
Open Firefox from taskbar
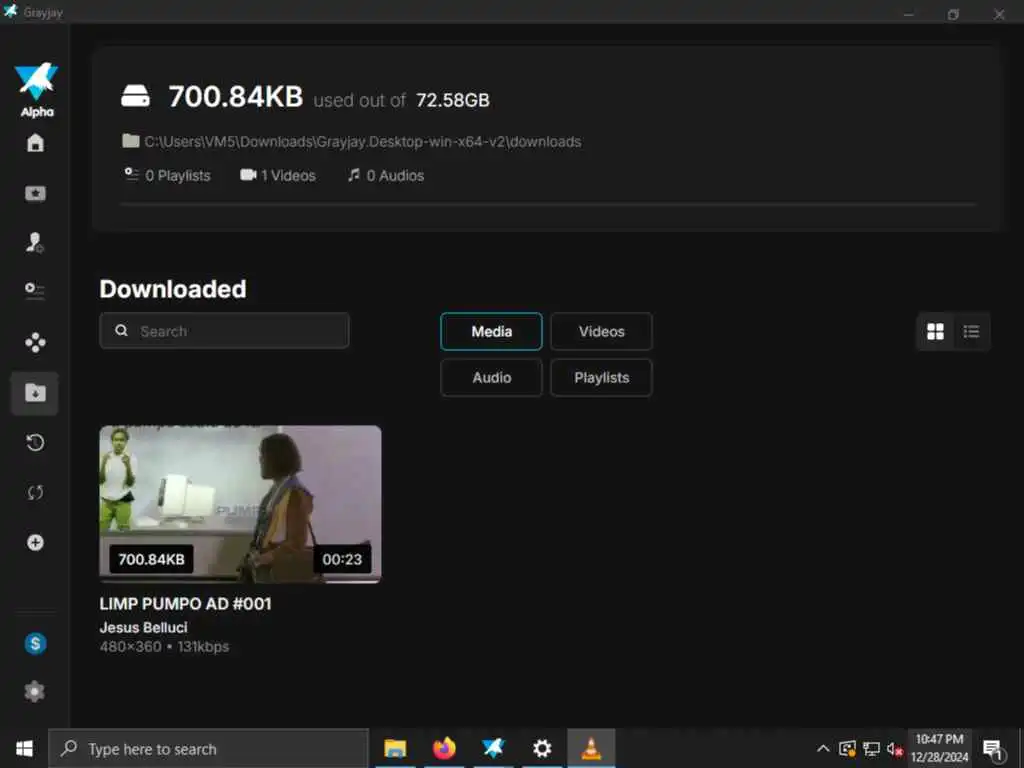(x=444, y=748)
